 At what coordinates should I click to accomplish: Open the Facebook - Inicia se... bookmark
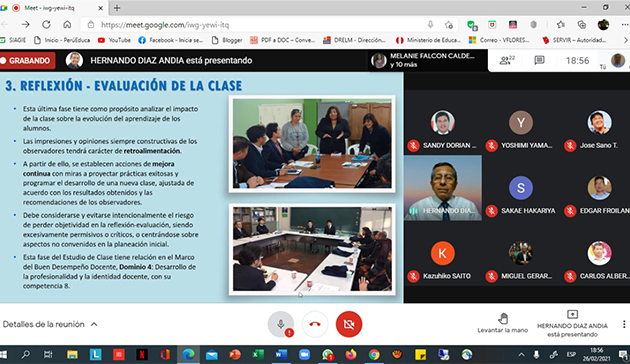[171, 40]
